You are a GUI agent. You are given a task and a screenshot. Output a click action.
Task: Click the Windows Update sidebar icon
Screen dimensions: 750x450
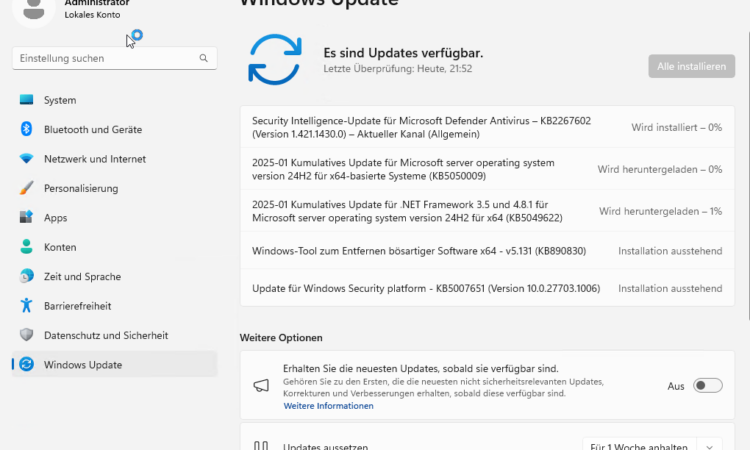point(26,364)
